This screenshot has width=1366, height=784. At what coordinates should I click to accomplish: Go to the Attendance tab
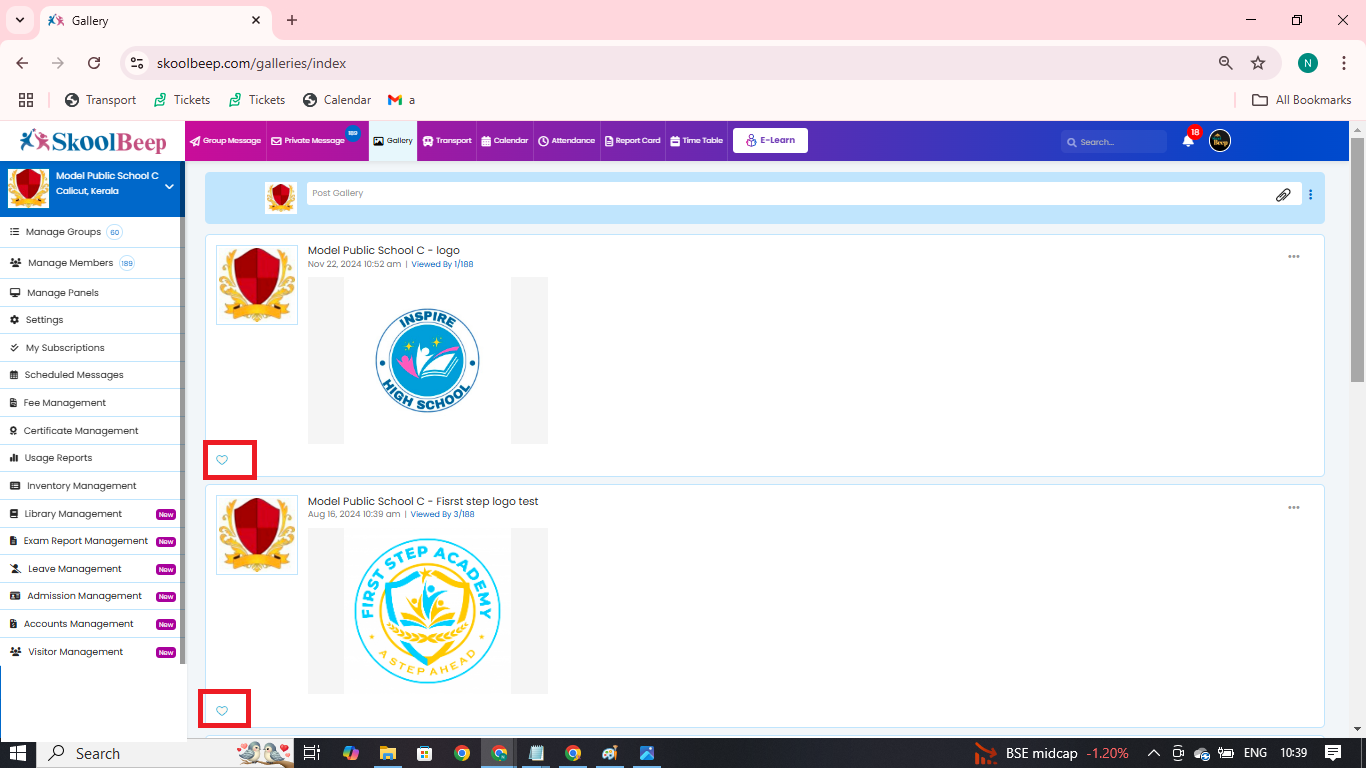click(567, 141)
